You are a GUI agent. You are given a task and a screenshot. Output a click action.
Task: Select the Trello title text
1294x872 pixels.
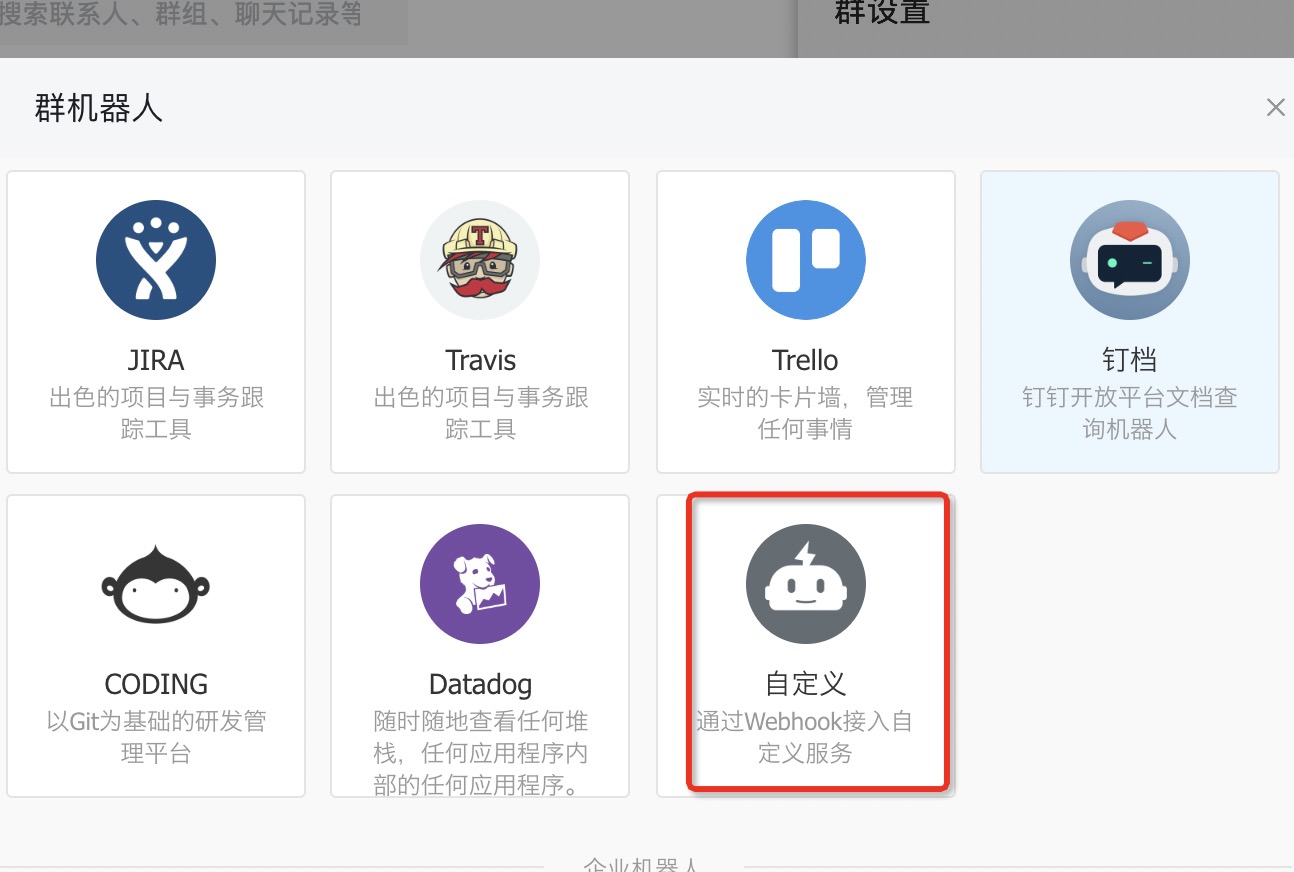(805, 360)
